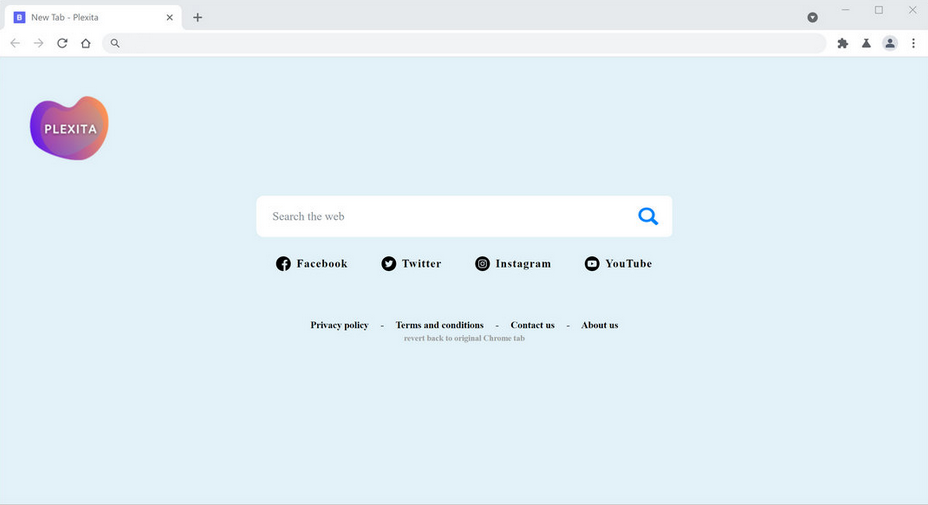
Task: Open a new tab with plus button
Action: click(198, 17)
